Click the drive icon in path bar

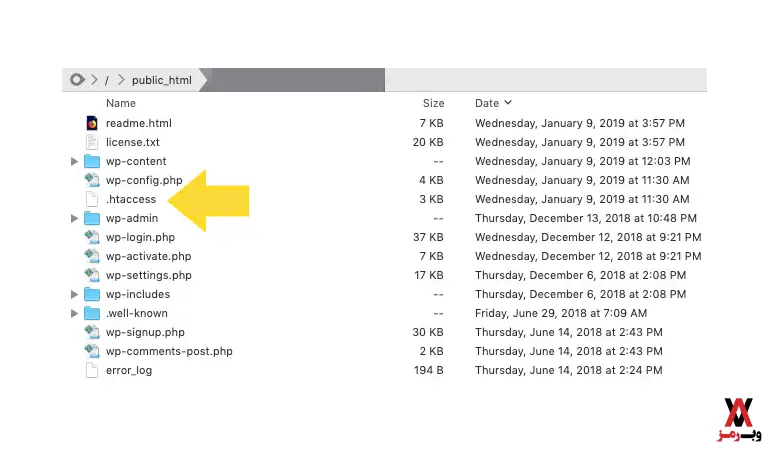pos(77,79)
